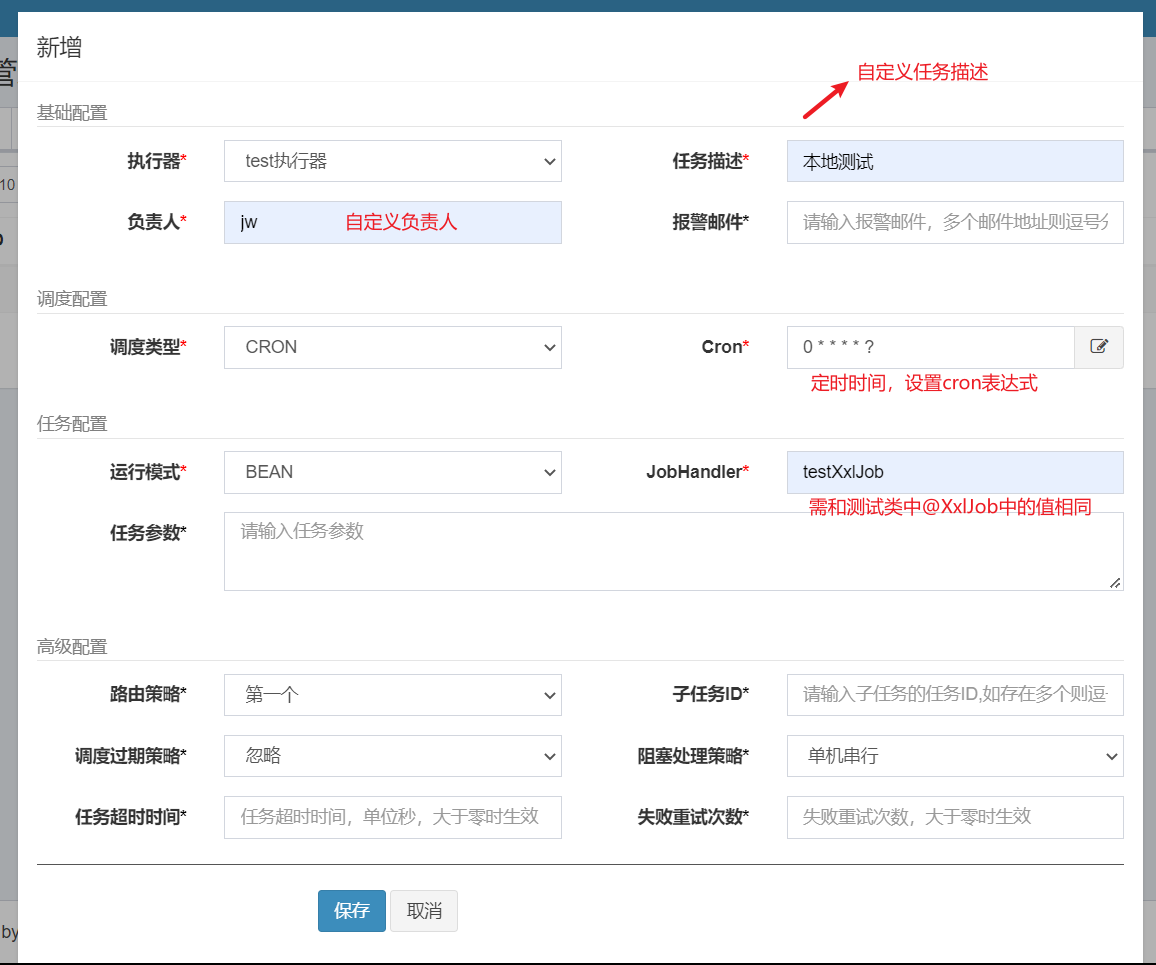Click the 负责人 field label
This screenshot has width=1156, height=965.
(x=157, y=222)
